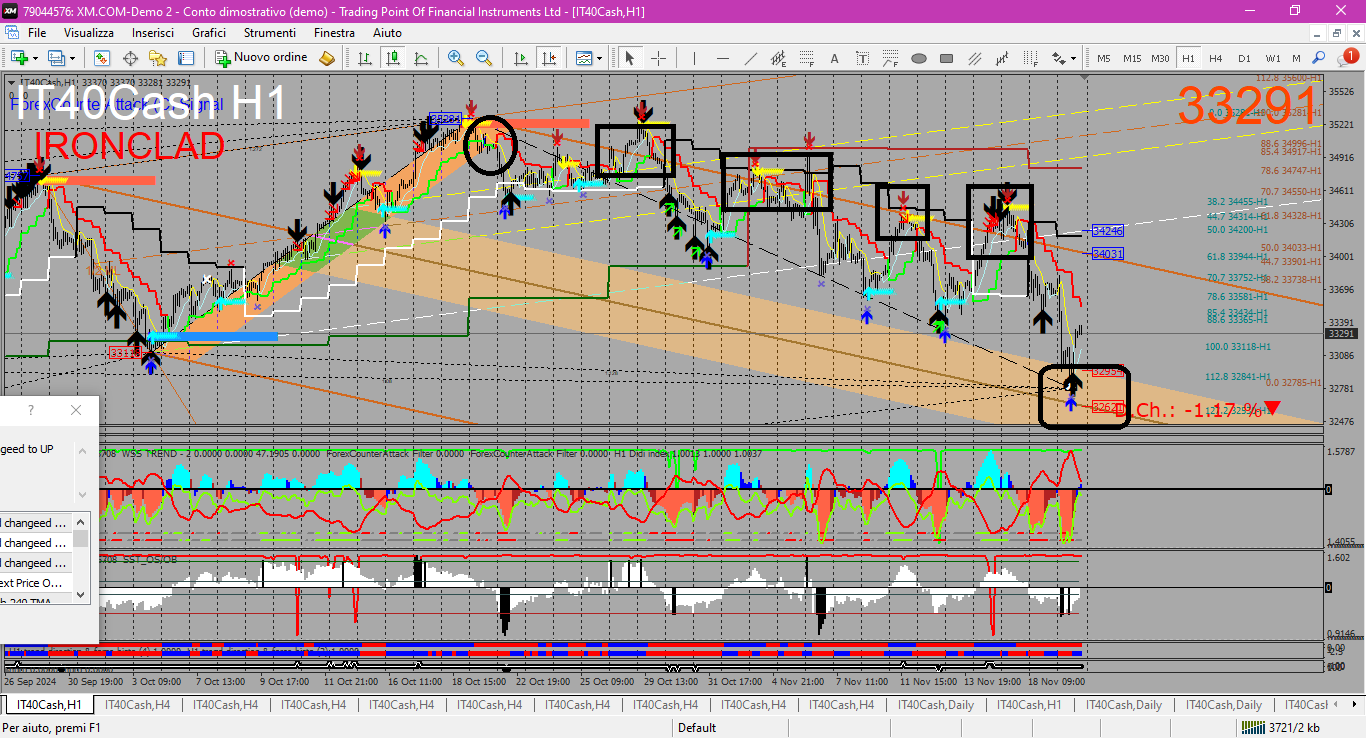
Task: Expand the templates dropdown arrow
Action: [x=599, y=58]
